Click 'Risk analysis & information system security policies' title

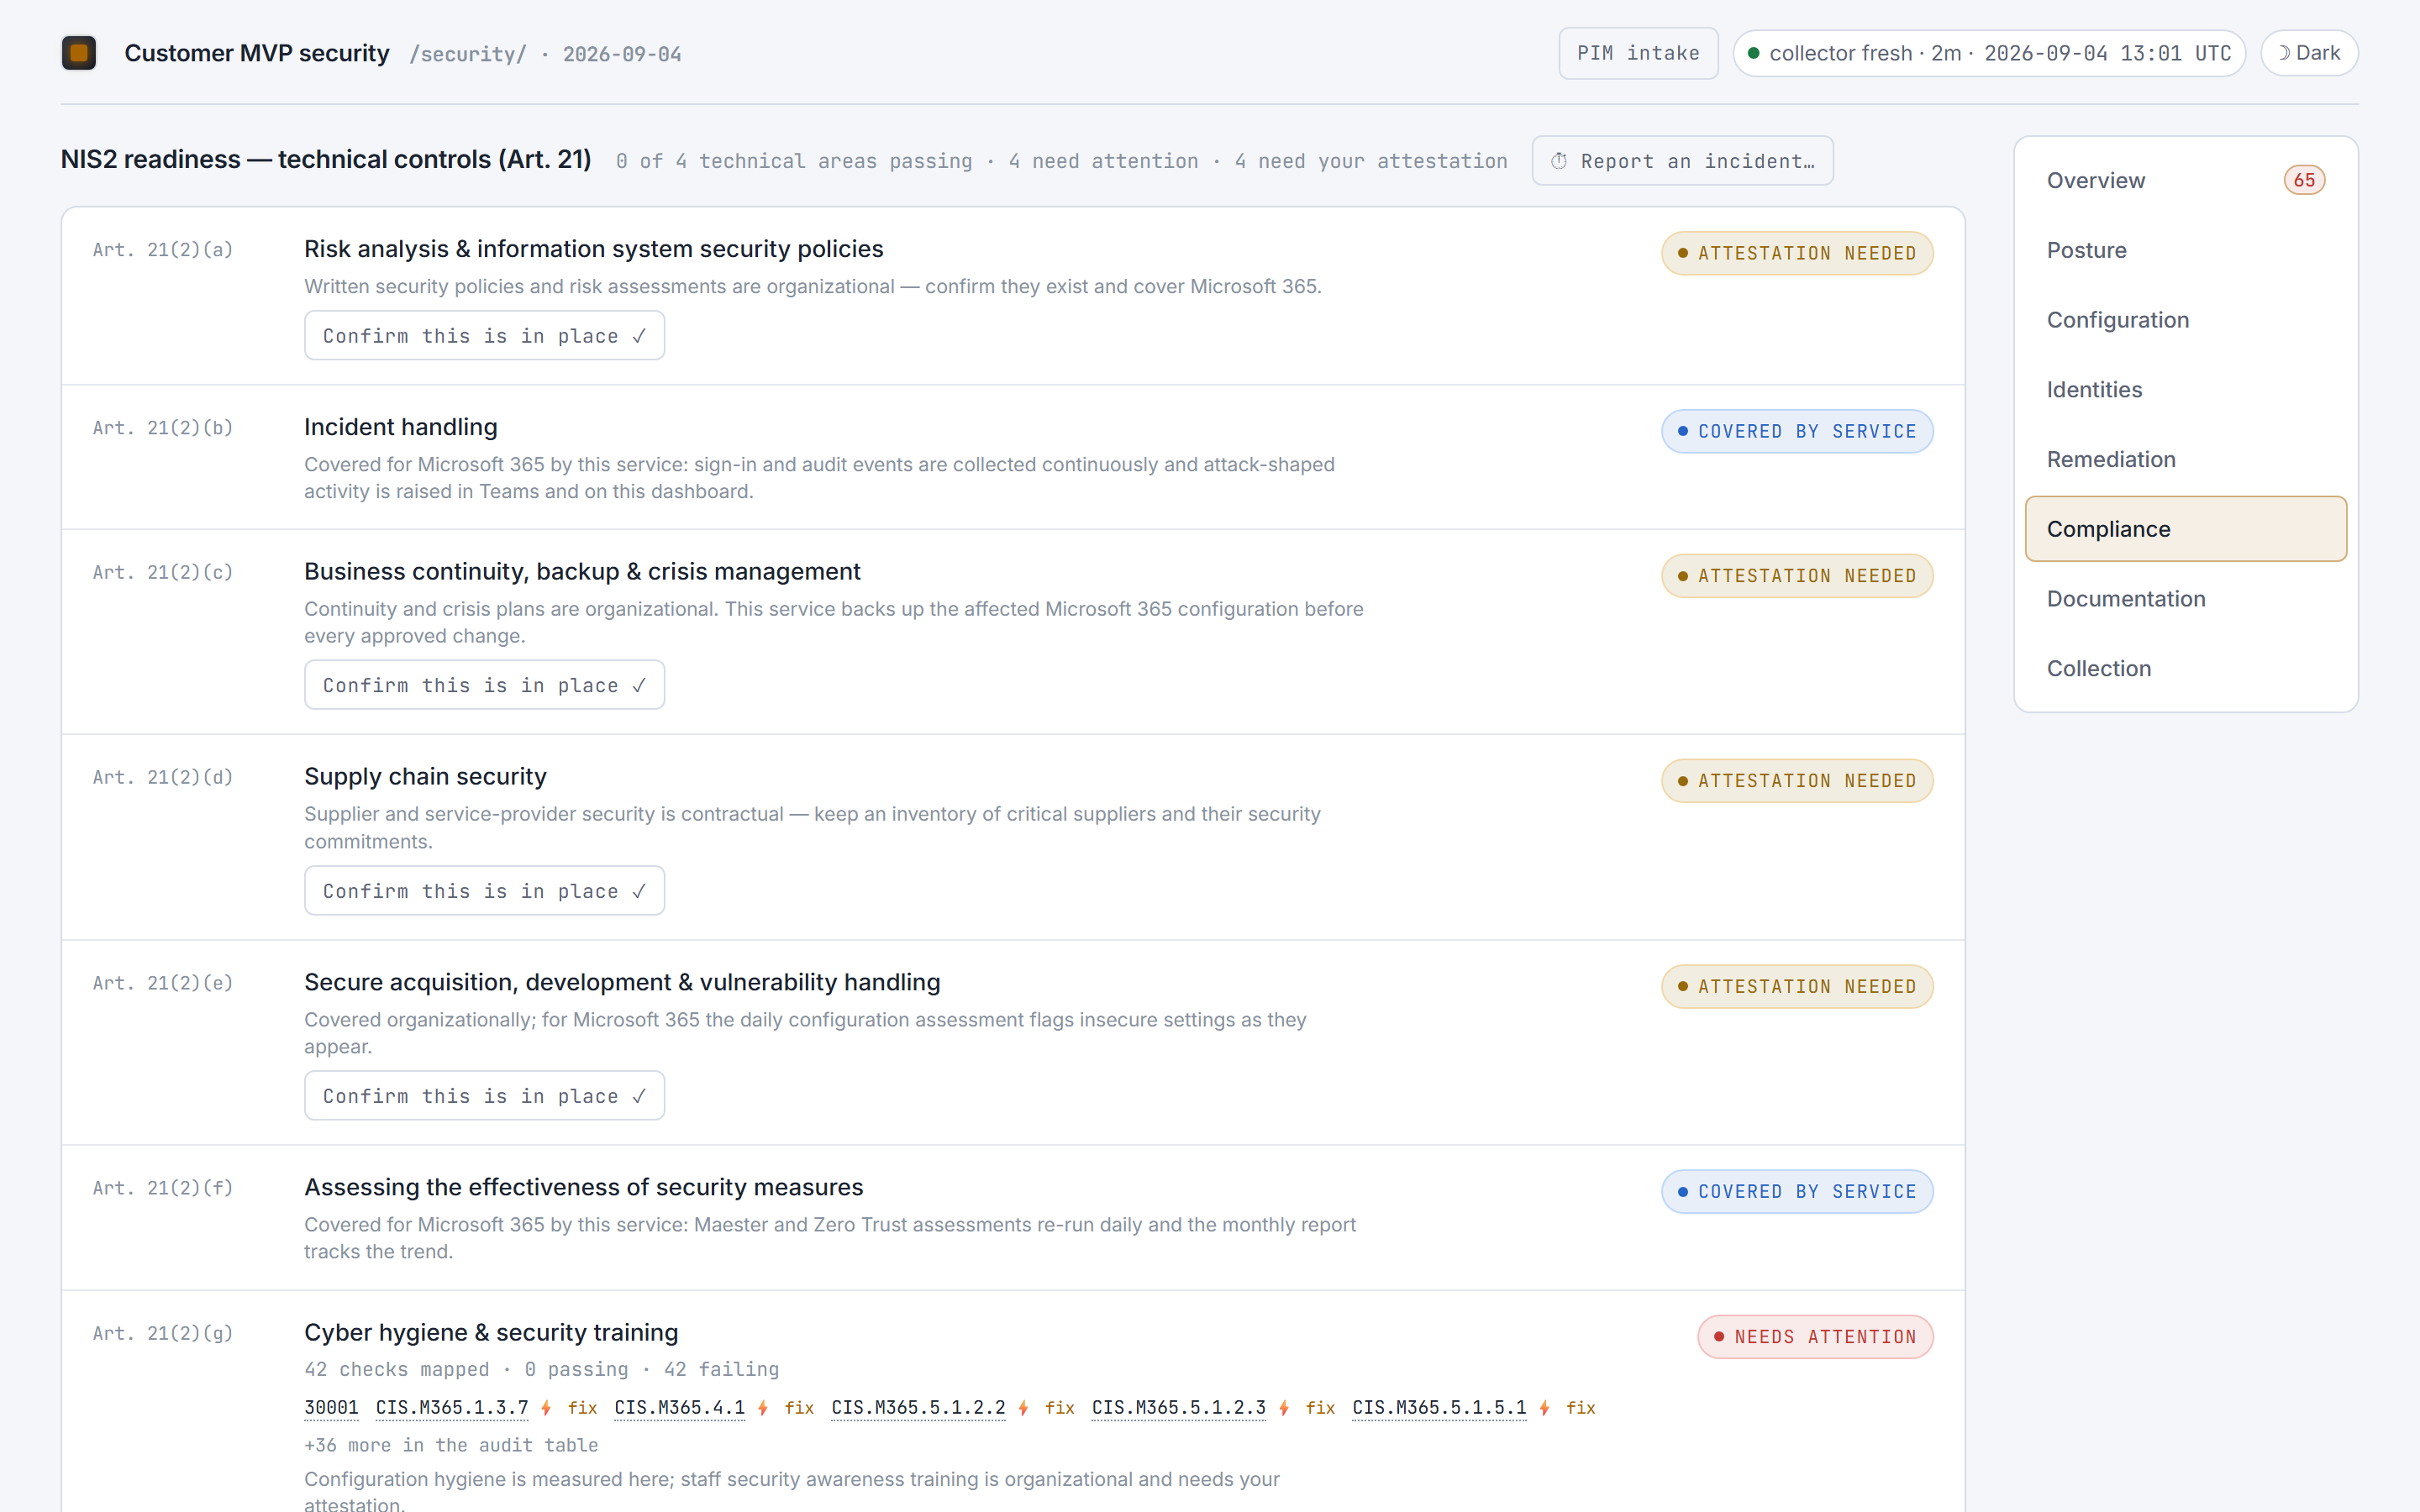(594, 249)
